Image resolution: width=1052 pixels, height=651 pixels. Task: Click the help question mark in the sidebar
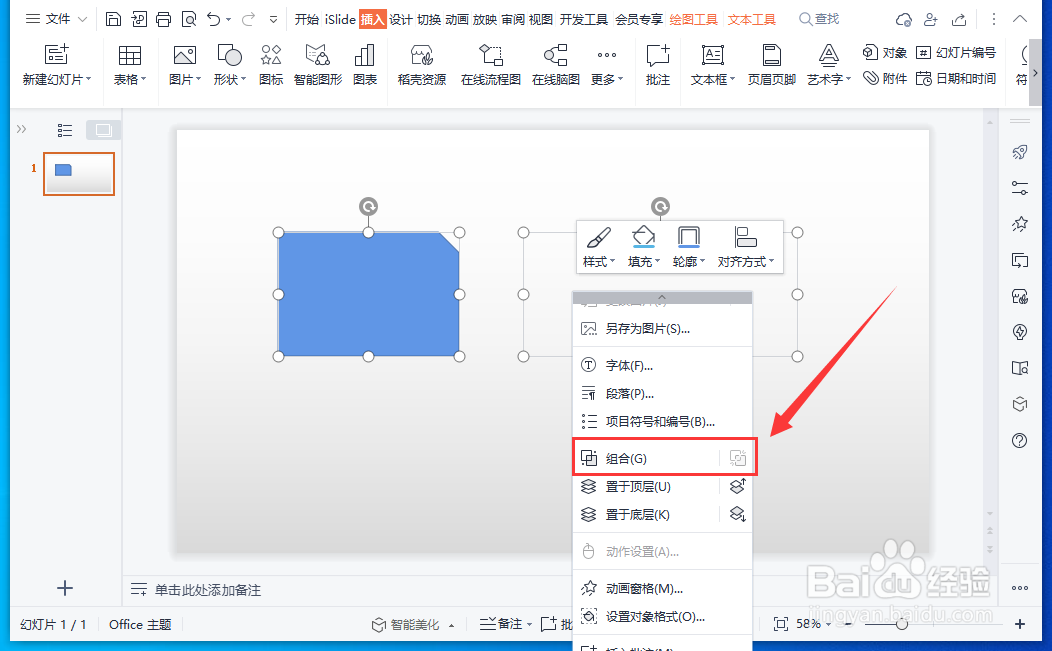coord(1020,440)
